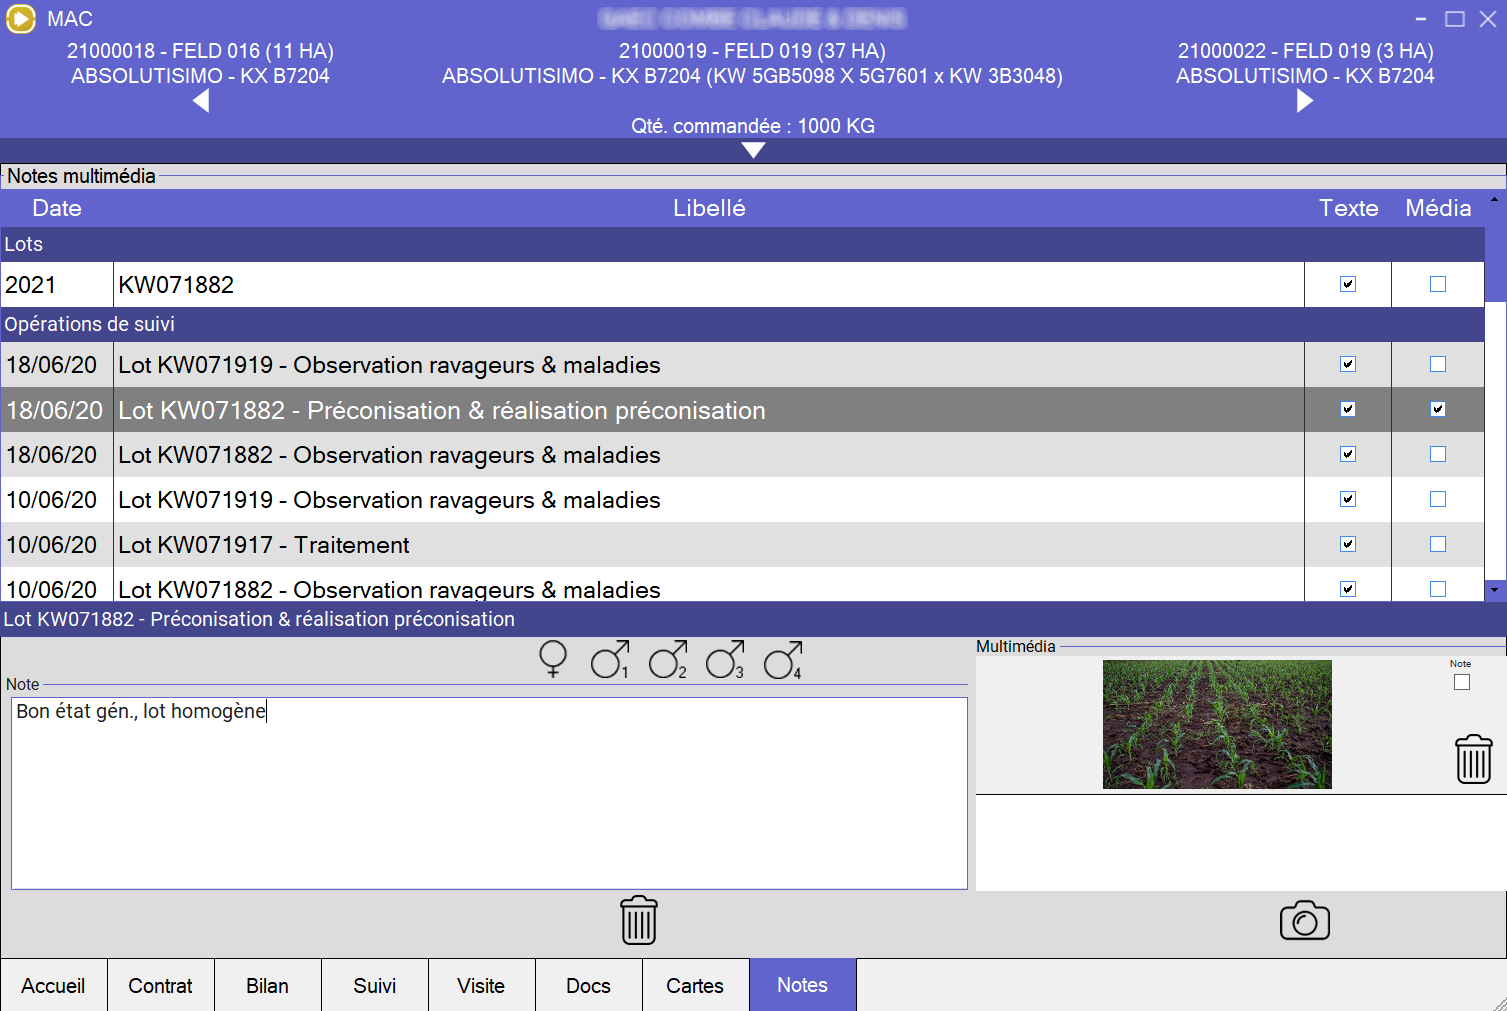Go to next parcel with right arrow

1305,101
